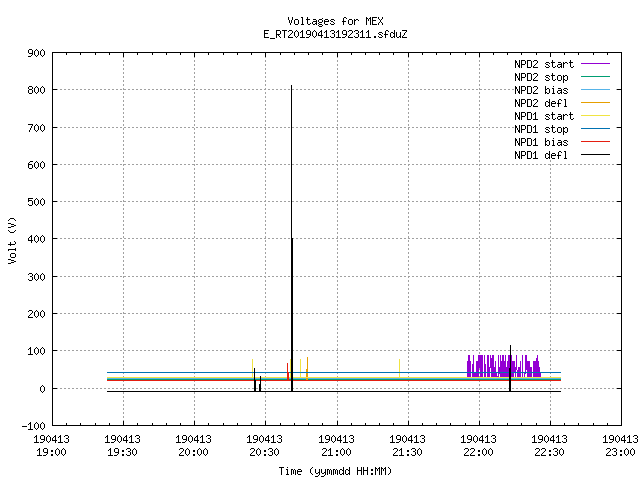640x480 pixels.
Task: Click the dark blue NPD1 stop legend line
Action: (596, 129)
